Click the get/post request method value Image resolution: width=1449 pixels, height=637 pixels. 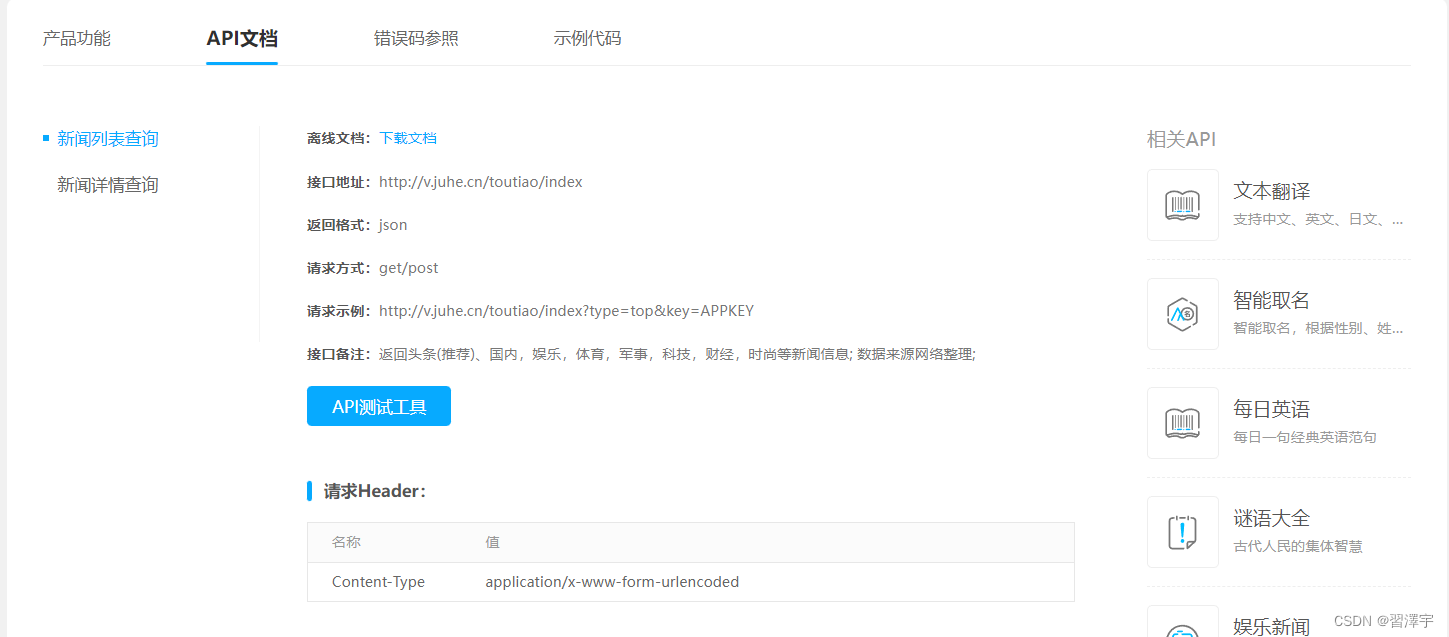coord(409,268)
